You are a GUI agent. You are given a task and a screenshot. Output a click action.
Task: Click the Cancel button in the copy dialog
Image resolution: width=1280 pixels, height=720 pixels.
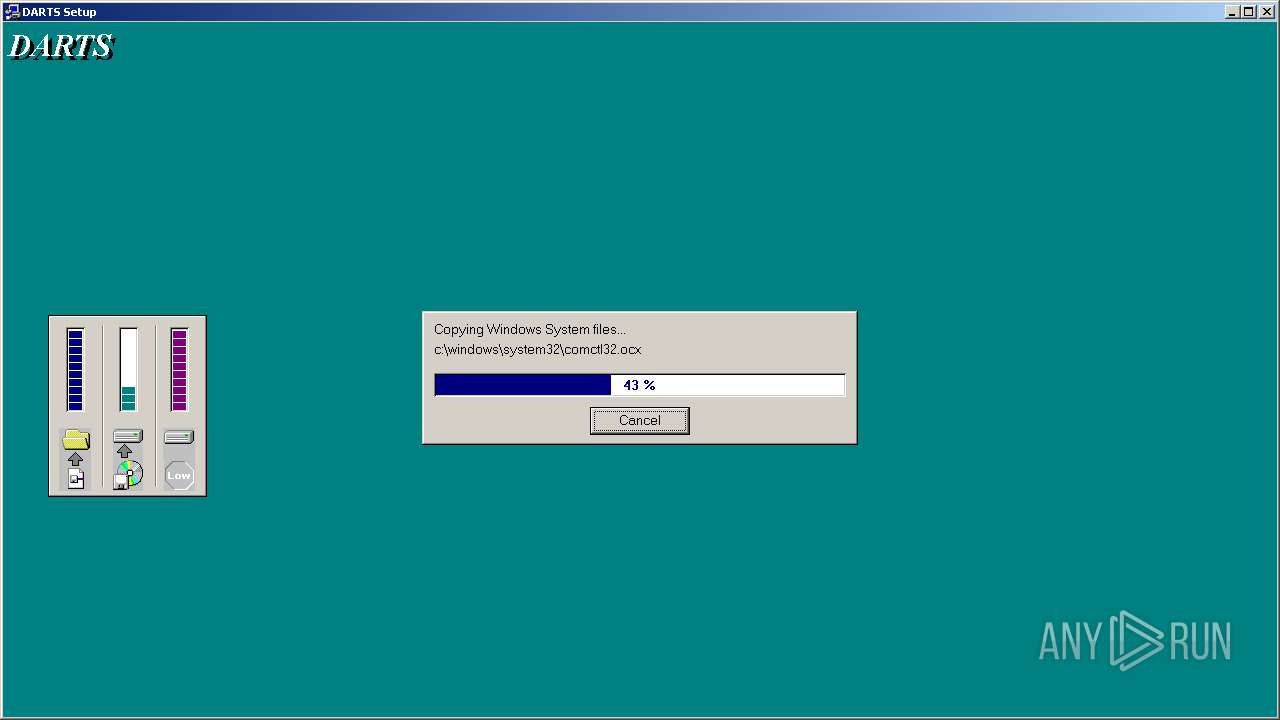(639, 420)
